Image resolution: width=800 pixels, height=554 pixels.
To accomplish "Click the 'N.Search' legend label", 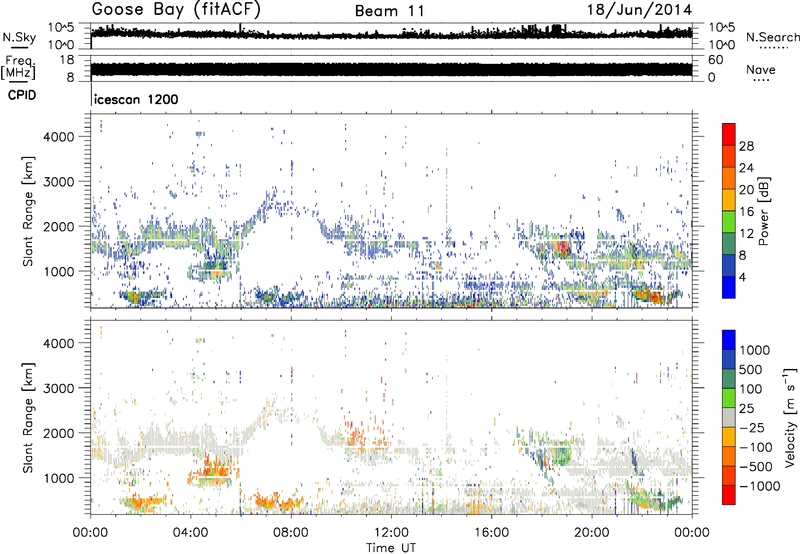I will click(772, 37).
